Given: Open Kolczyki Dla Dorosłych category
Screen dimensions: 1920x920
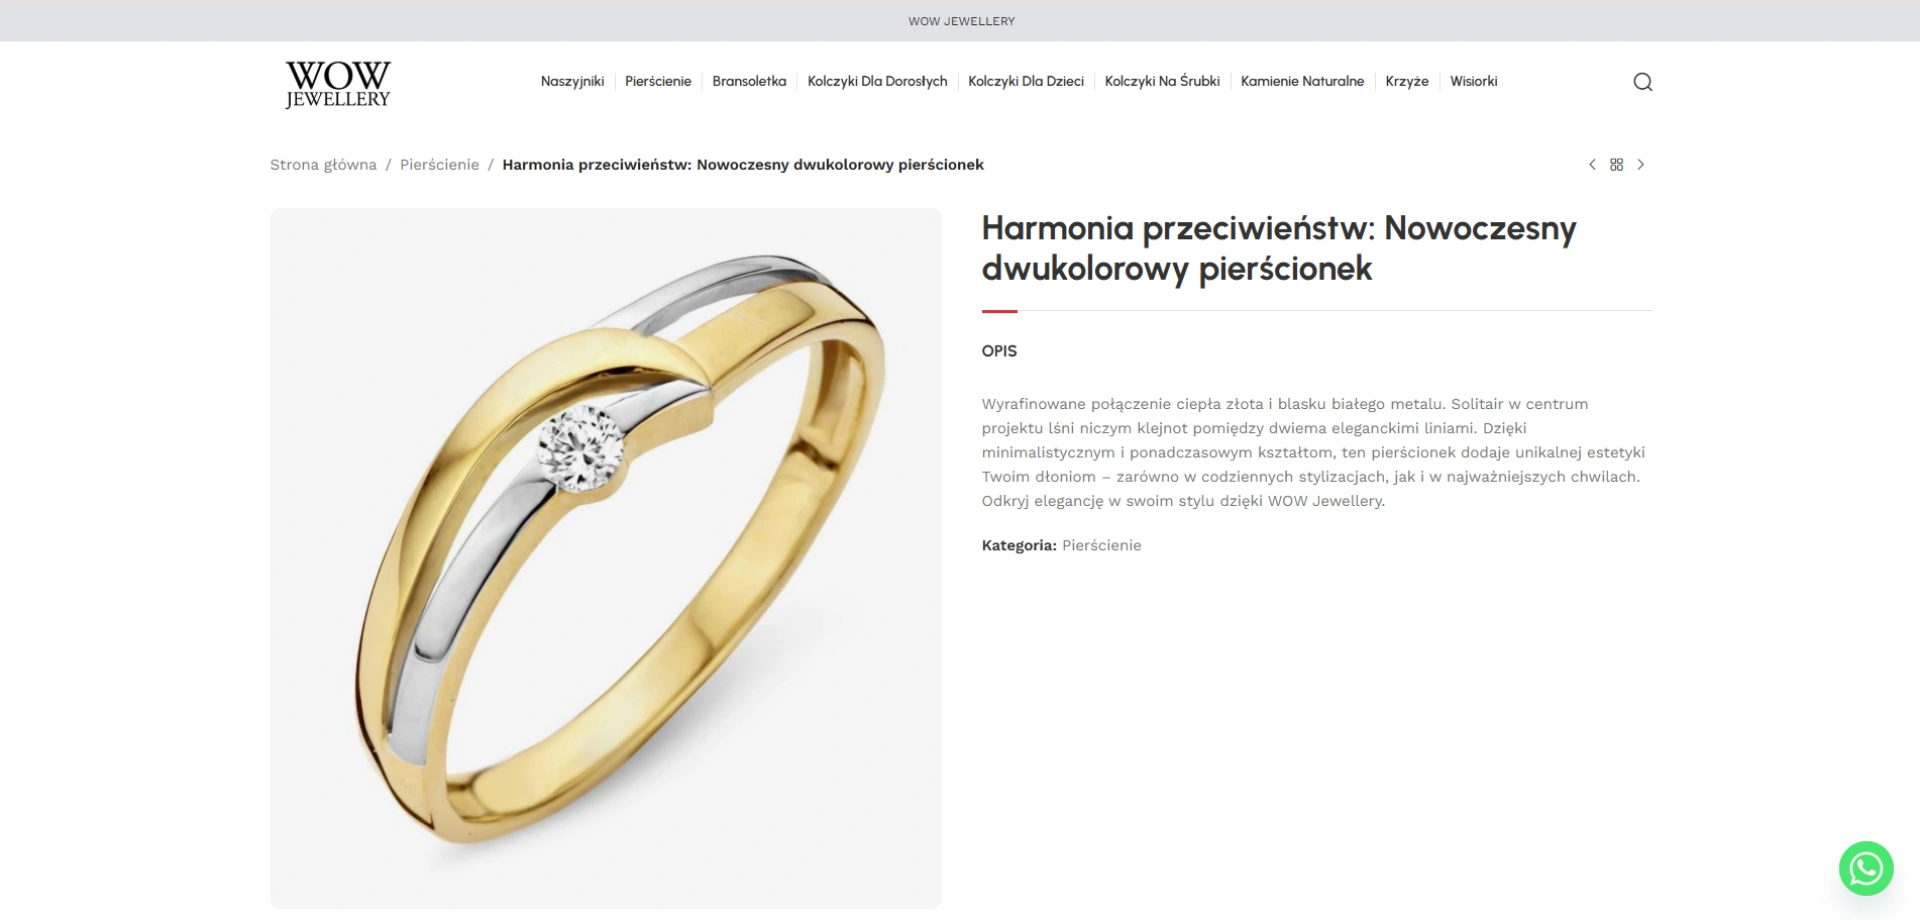Looking at the screenshot, I should pyautogui.click(x=877, y=82).
